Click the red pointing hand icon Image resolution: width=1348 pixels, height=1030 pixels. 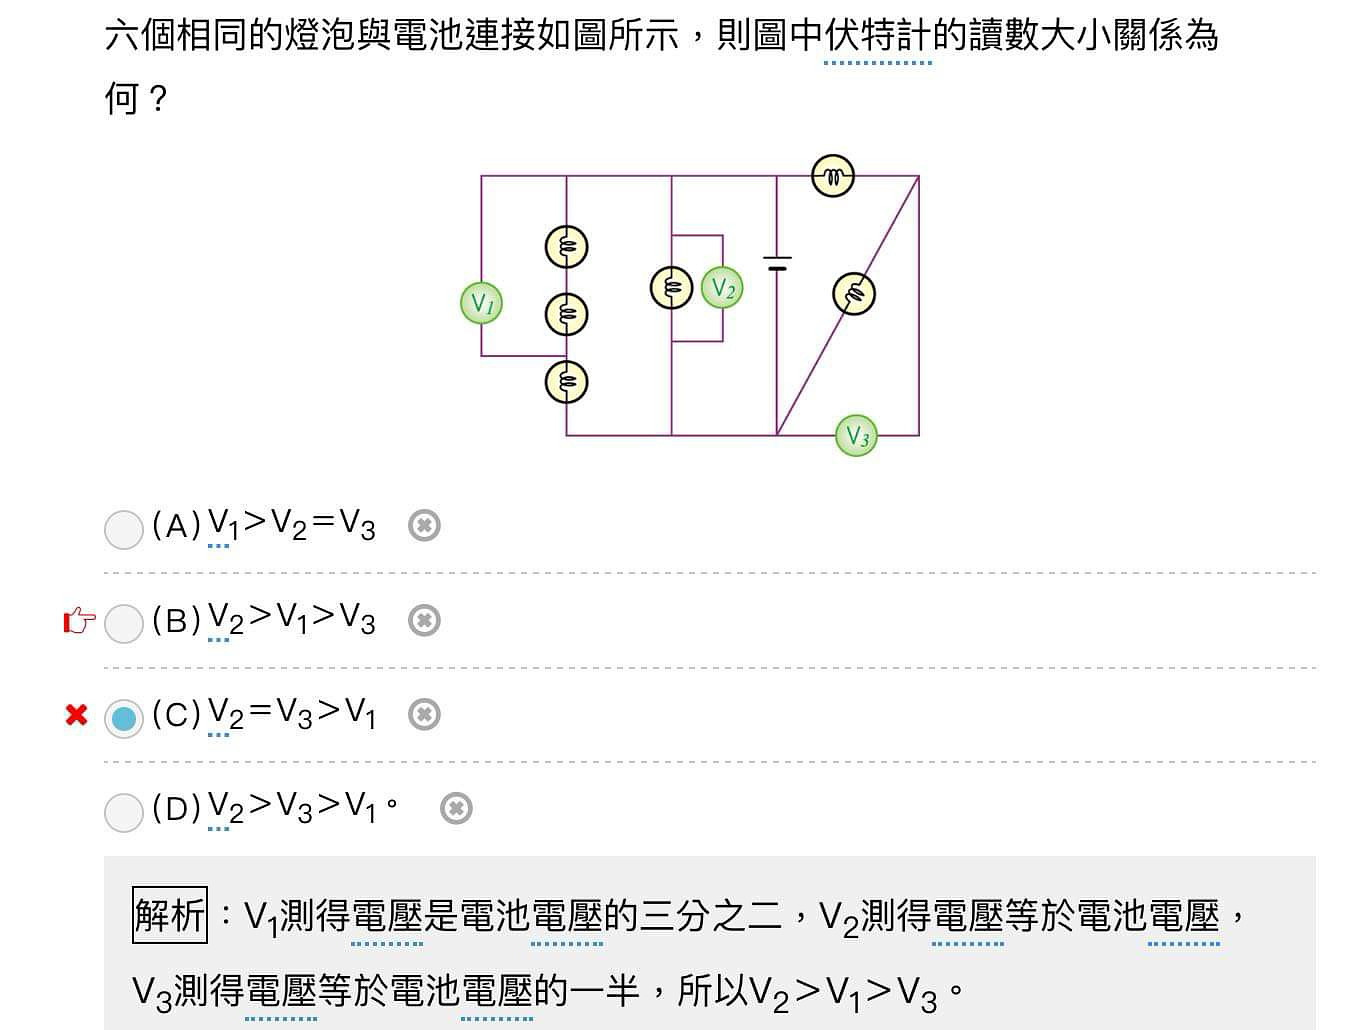[x=80, y=621]
